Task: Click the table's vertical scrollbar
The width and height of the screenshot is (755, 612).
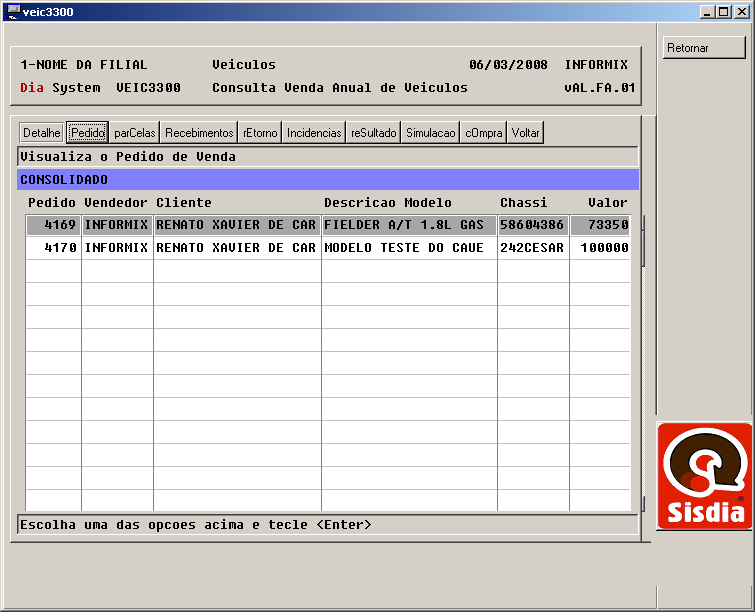Action: point(643,360)
